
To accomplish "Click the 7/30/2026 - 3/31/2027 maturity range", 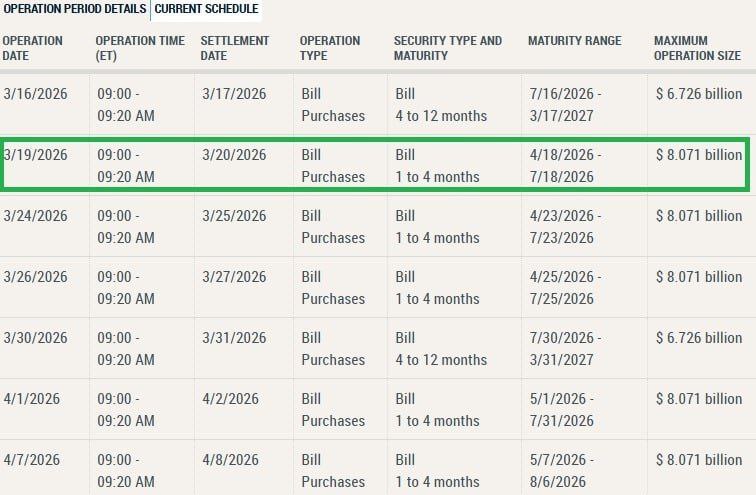I will 566,349.
